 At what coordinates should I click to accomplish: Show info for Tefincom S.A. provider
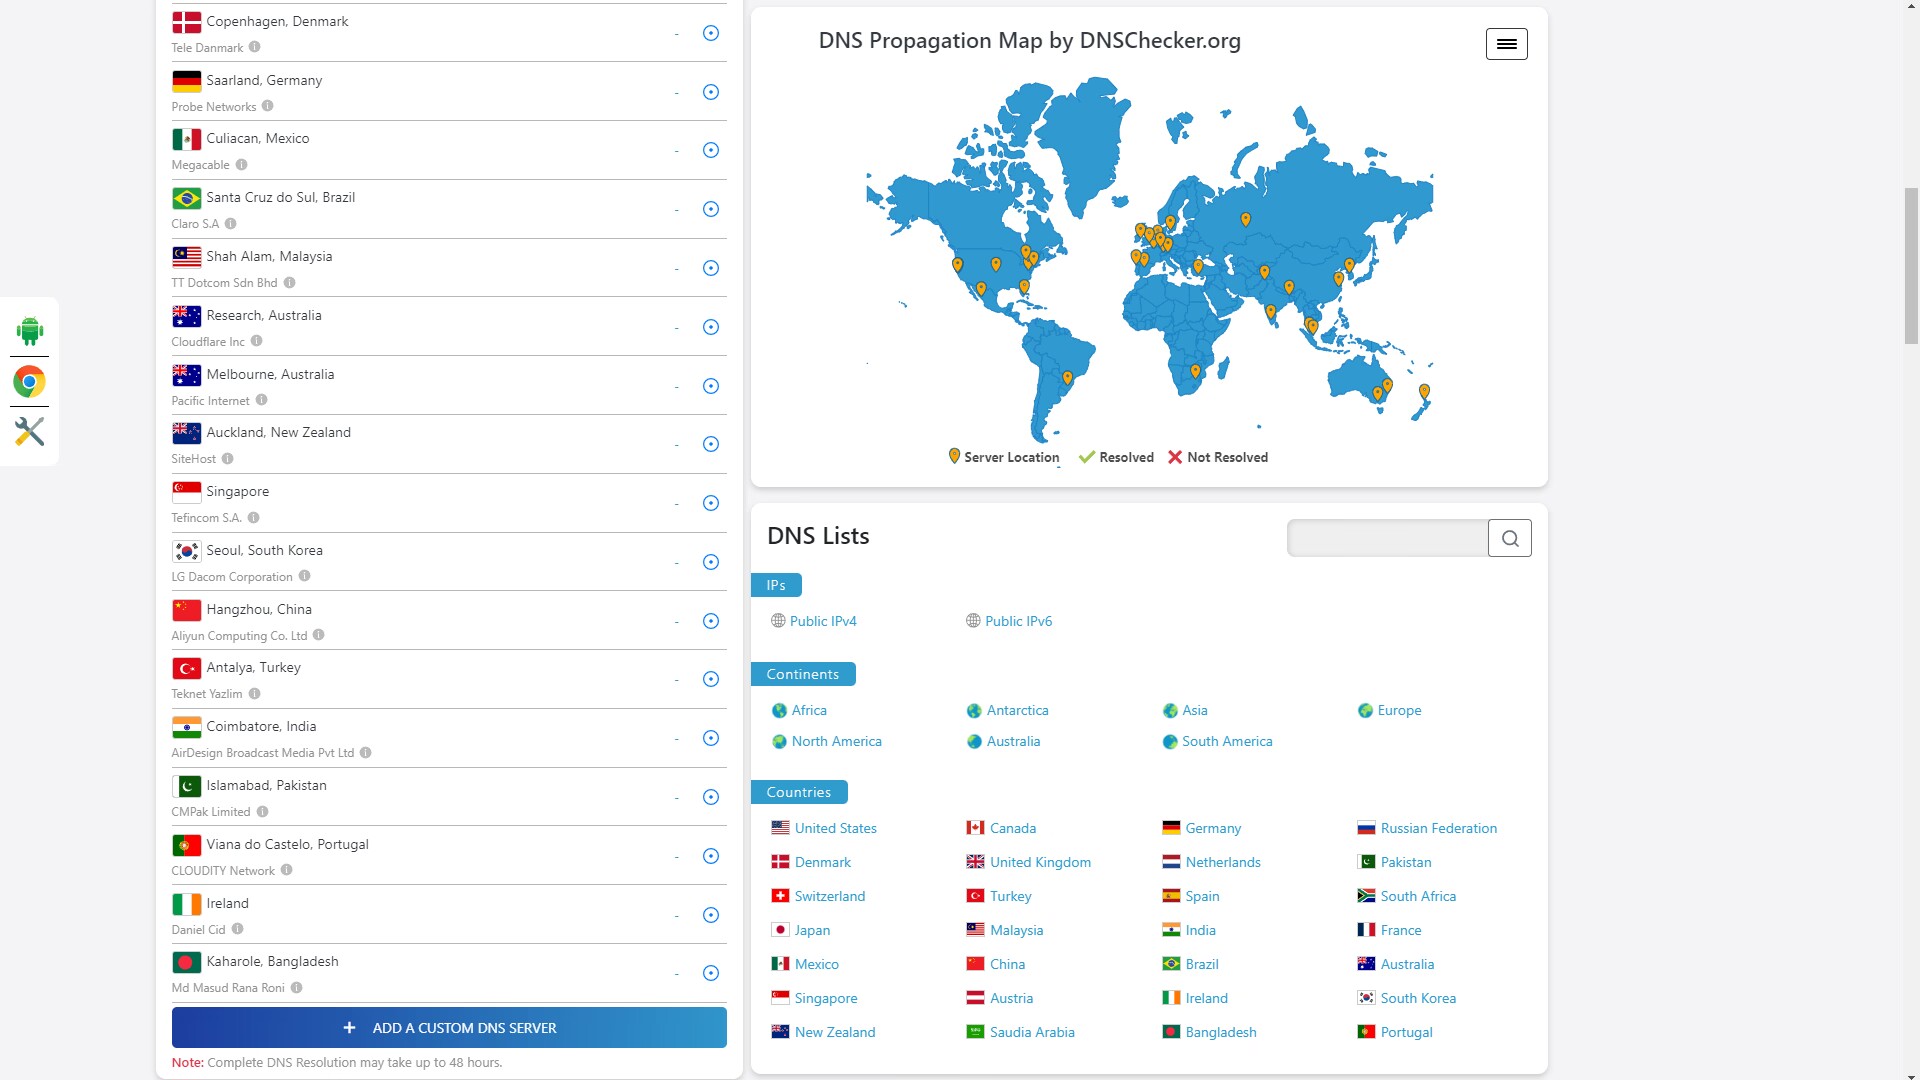(254, 518)
